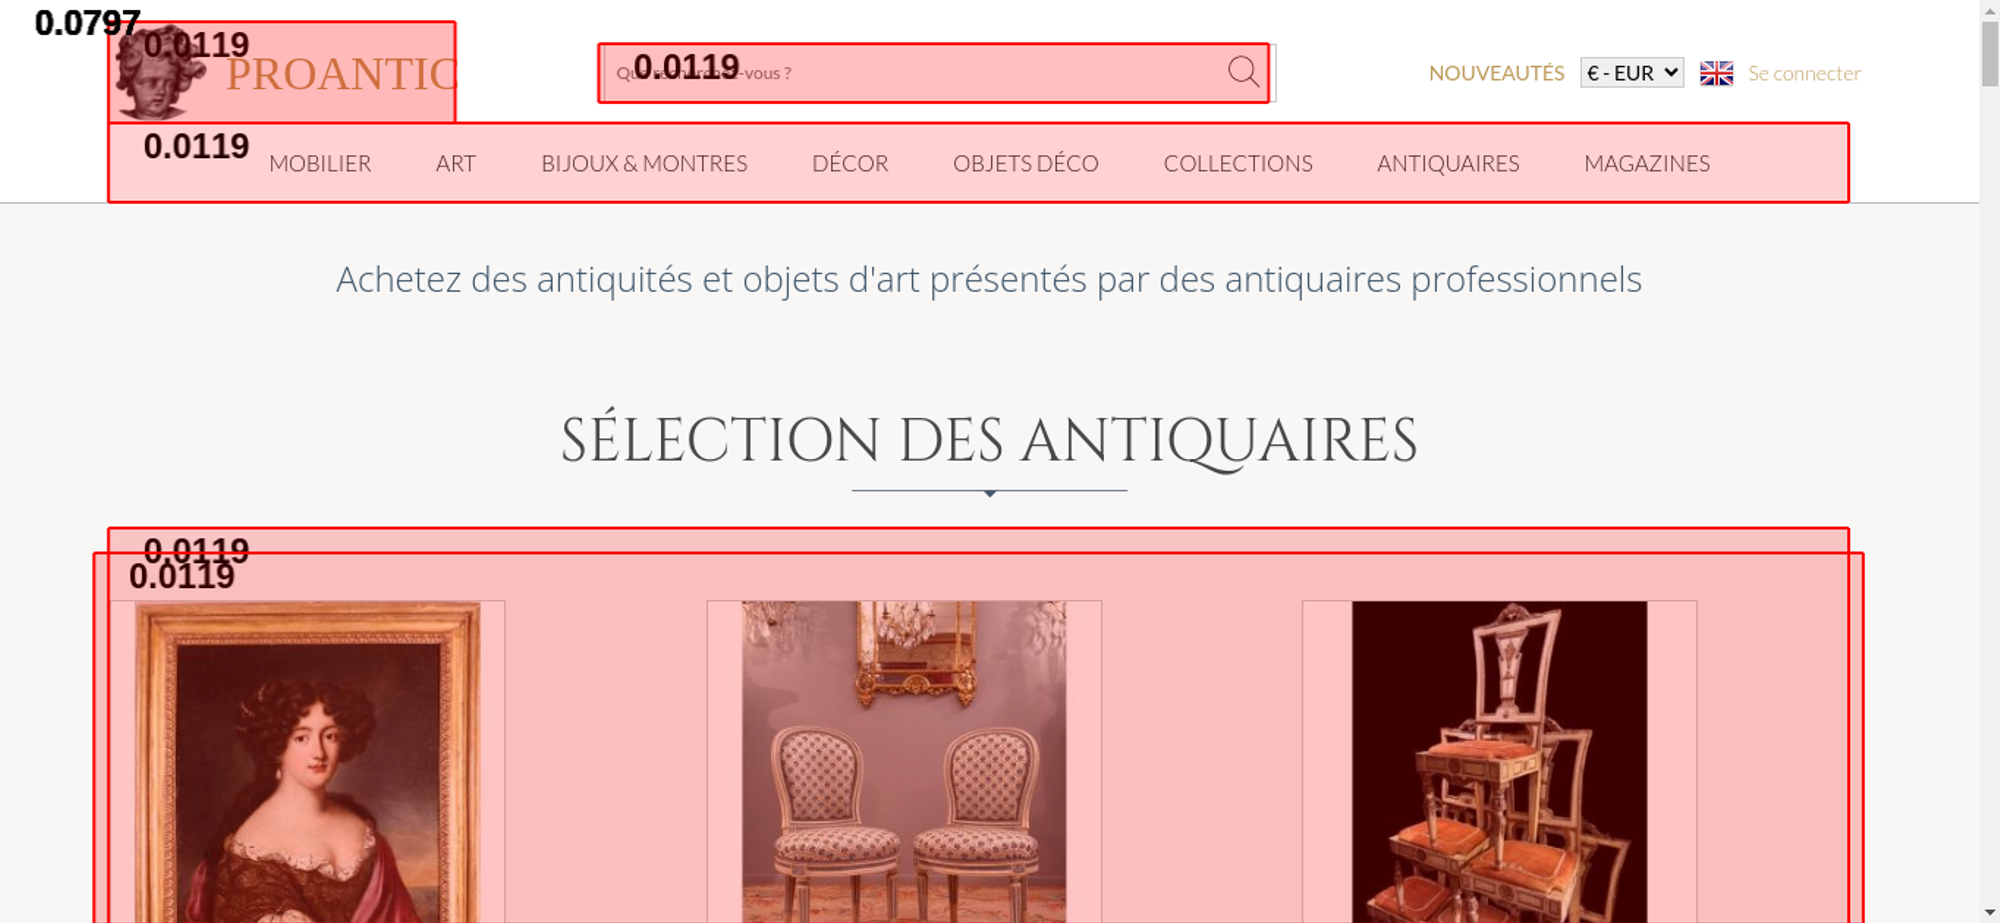Click the Proantic cherub head logo
2000x923 pixels.
[158, 72]
